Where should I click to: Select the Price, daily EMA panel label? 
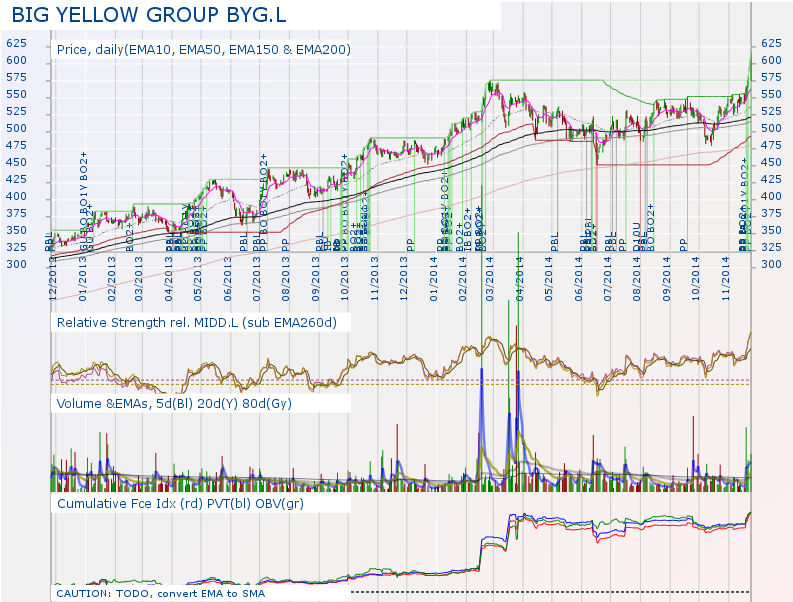click(x=204, y=50)
